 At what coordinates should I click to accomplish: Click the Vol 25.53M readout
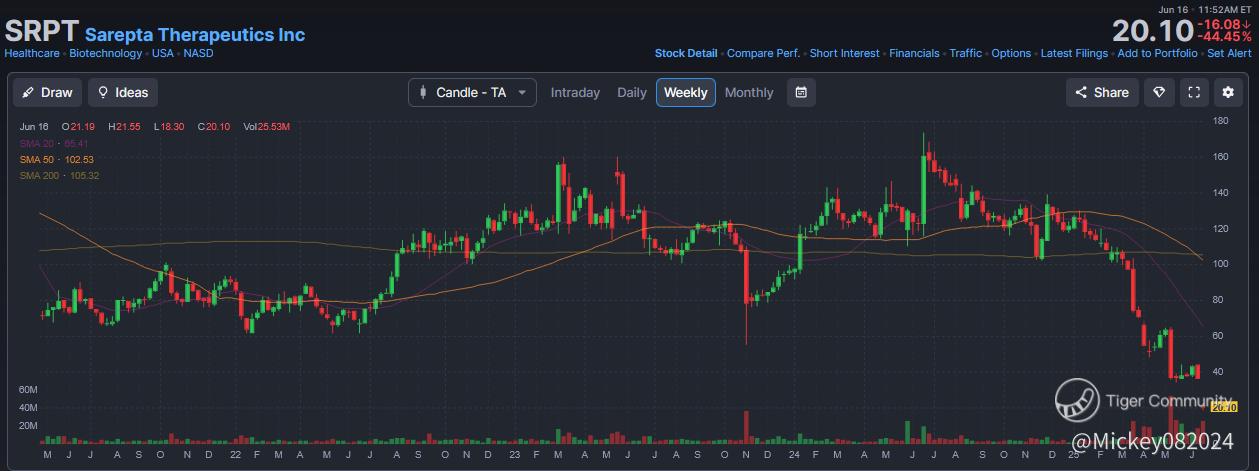tap(267, 127)
